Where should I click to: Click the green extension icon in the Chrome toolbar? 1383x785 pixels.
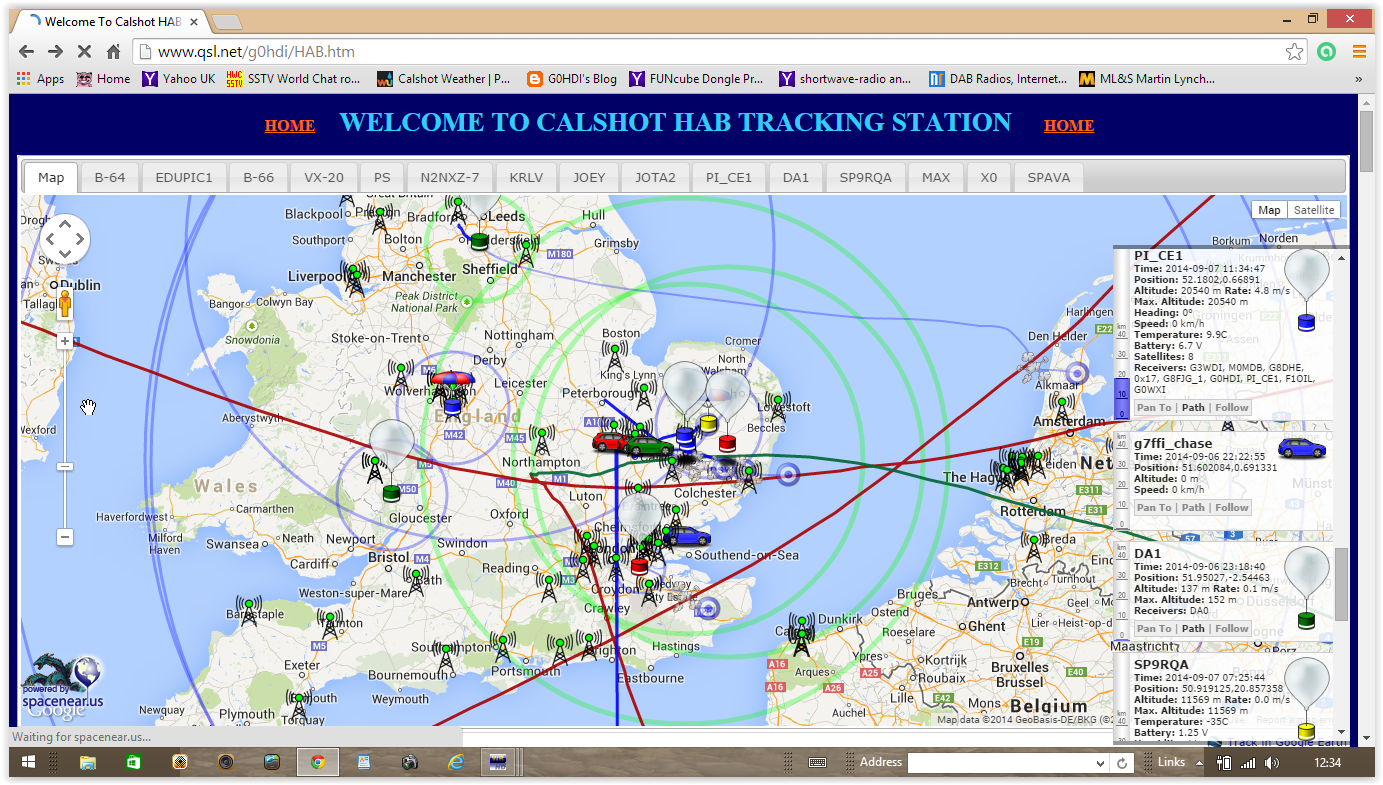(1326, 52)
